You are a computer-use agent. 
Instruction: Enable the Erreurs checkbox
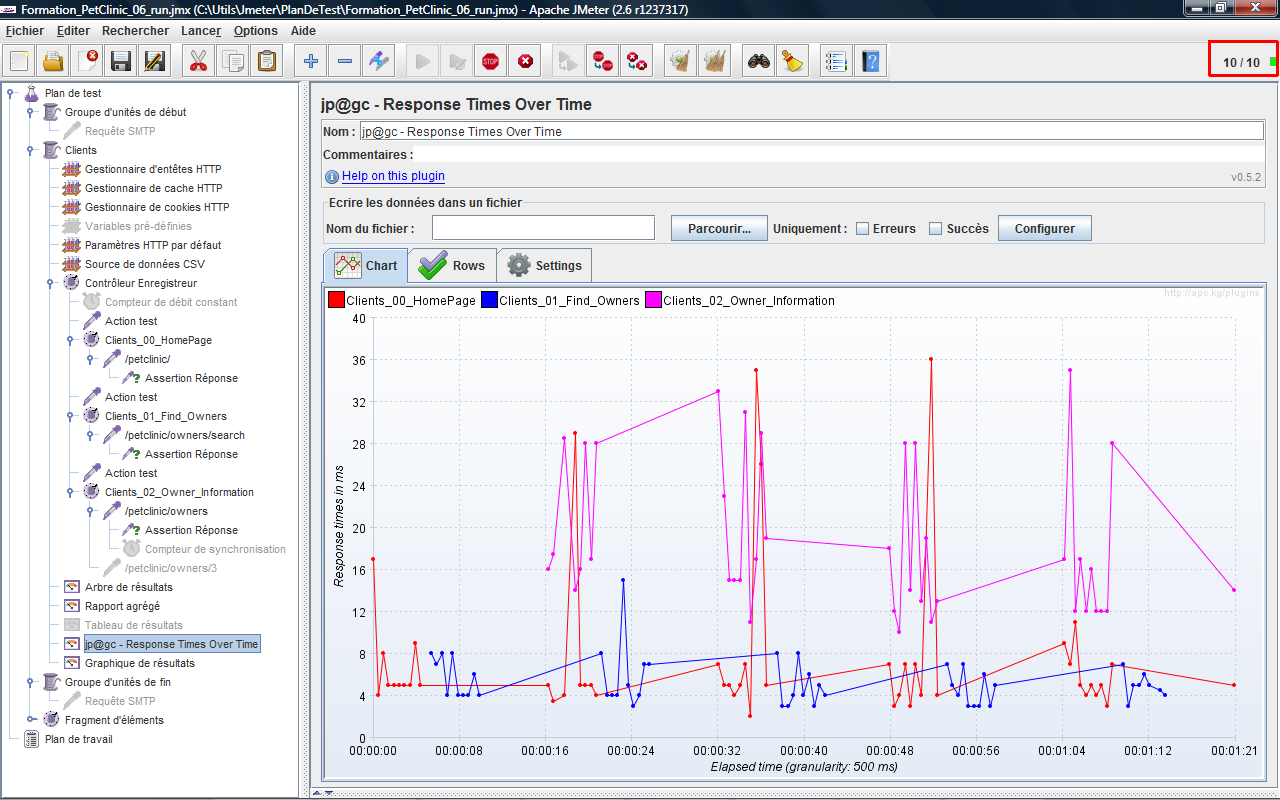coord(862,229)
